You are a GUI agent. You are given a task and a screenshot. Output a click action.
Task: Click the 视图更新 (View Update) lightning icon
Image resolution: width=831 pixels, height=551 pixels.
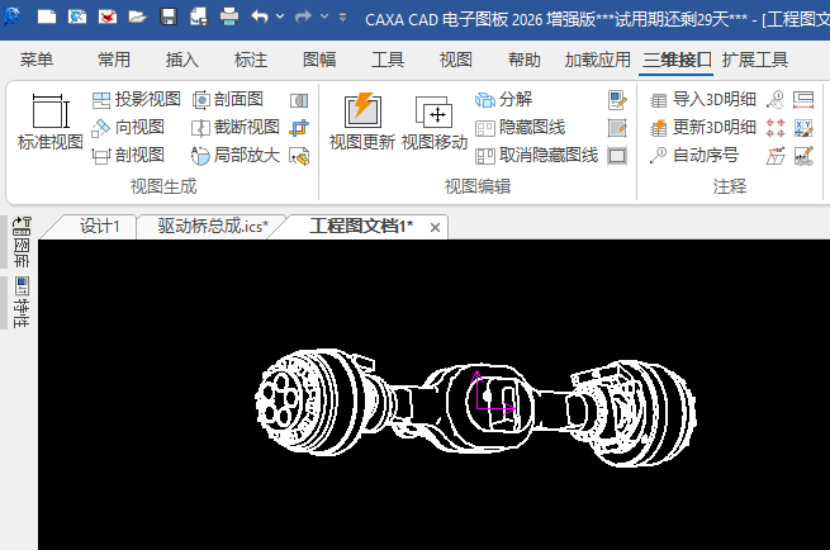[362, 112]
